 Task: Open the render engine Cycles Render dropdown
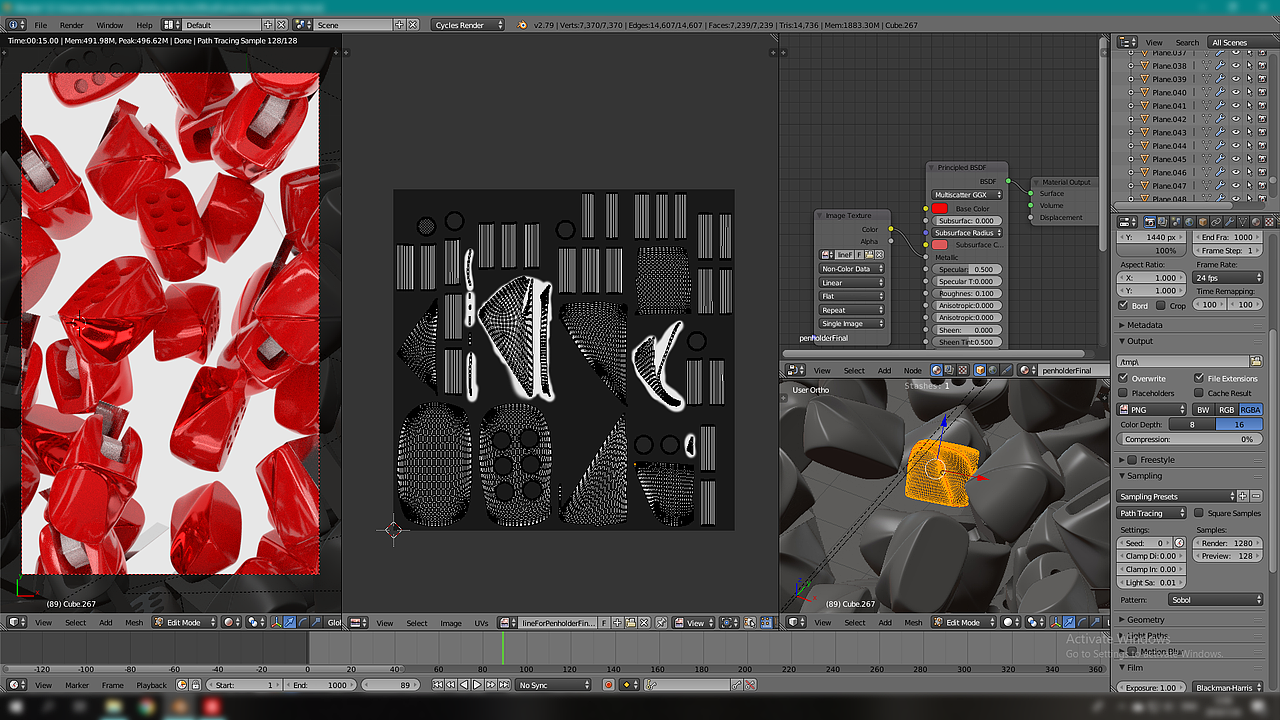tap(468, 24)
